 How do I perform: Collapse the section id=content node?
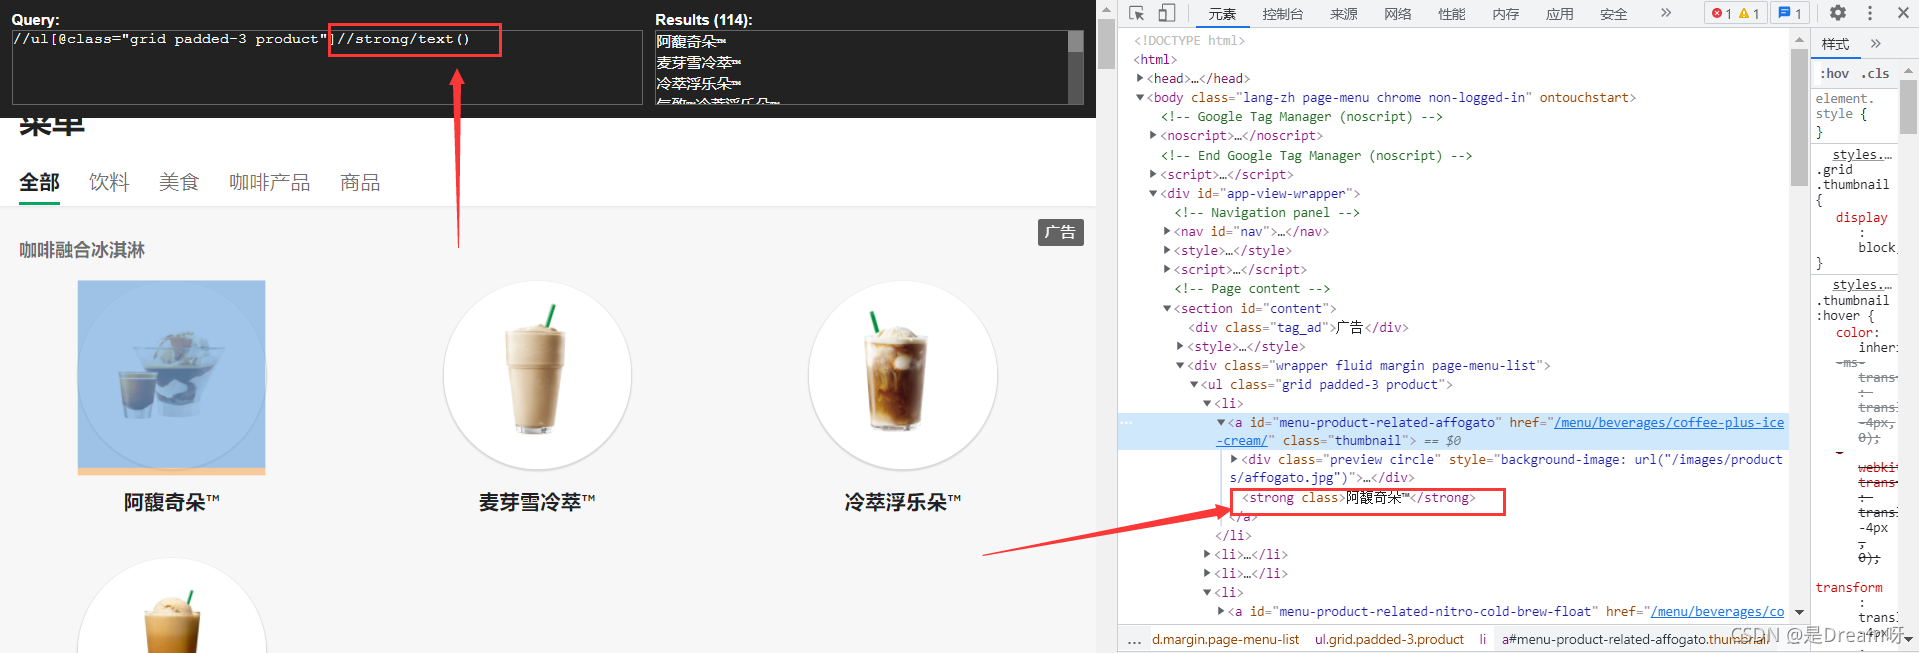point(1167,308)
